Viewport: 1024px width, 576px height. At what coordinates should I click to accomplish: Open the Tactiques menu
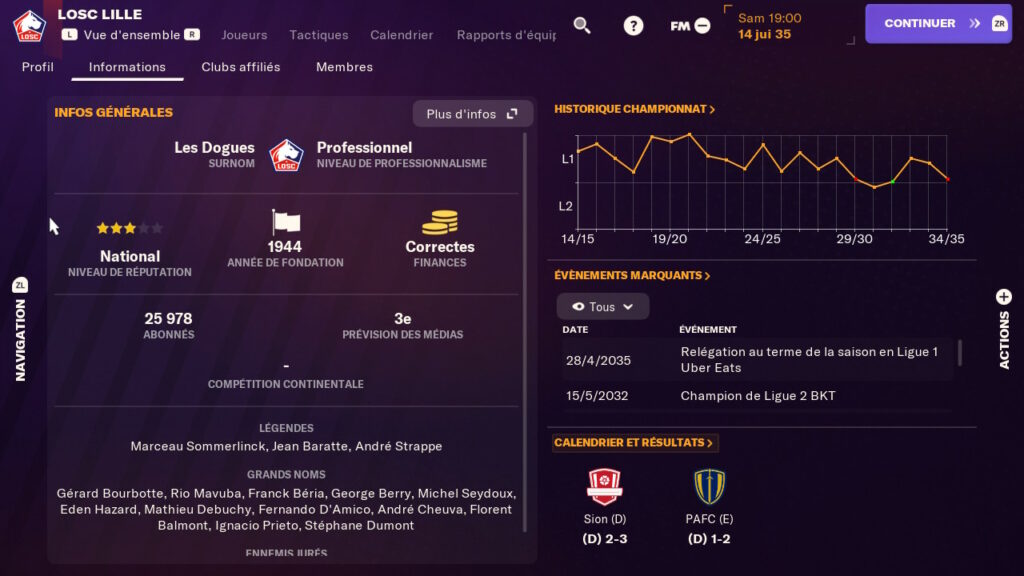(x=319, y=35)
